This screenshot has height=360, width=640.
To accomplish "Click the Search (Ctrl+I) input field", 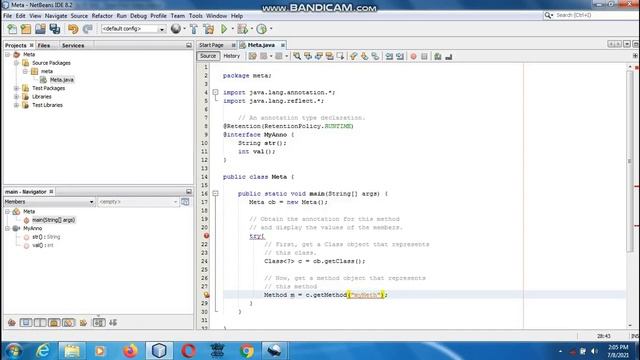I will coord(595,15).
